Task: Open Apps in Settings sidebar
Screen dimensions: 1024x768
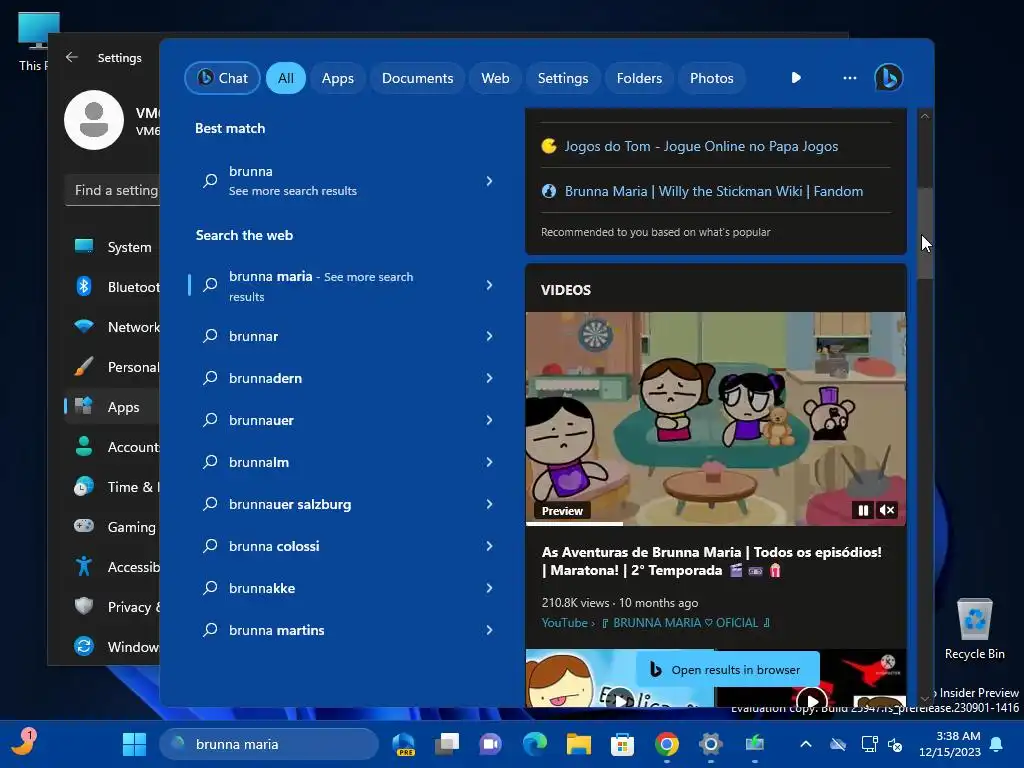Action: click(112, 407)
